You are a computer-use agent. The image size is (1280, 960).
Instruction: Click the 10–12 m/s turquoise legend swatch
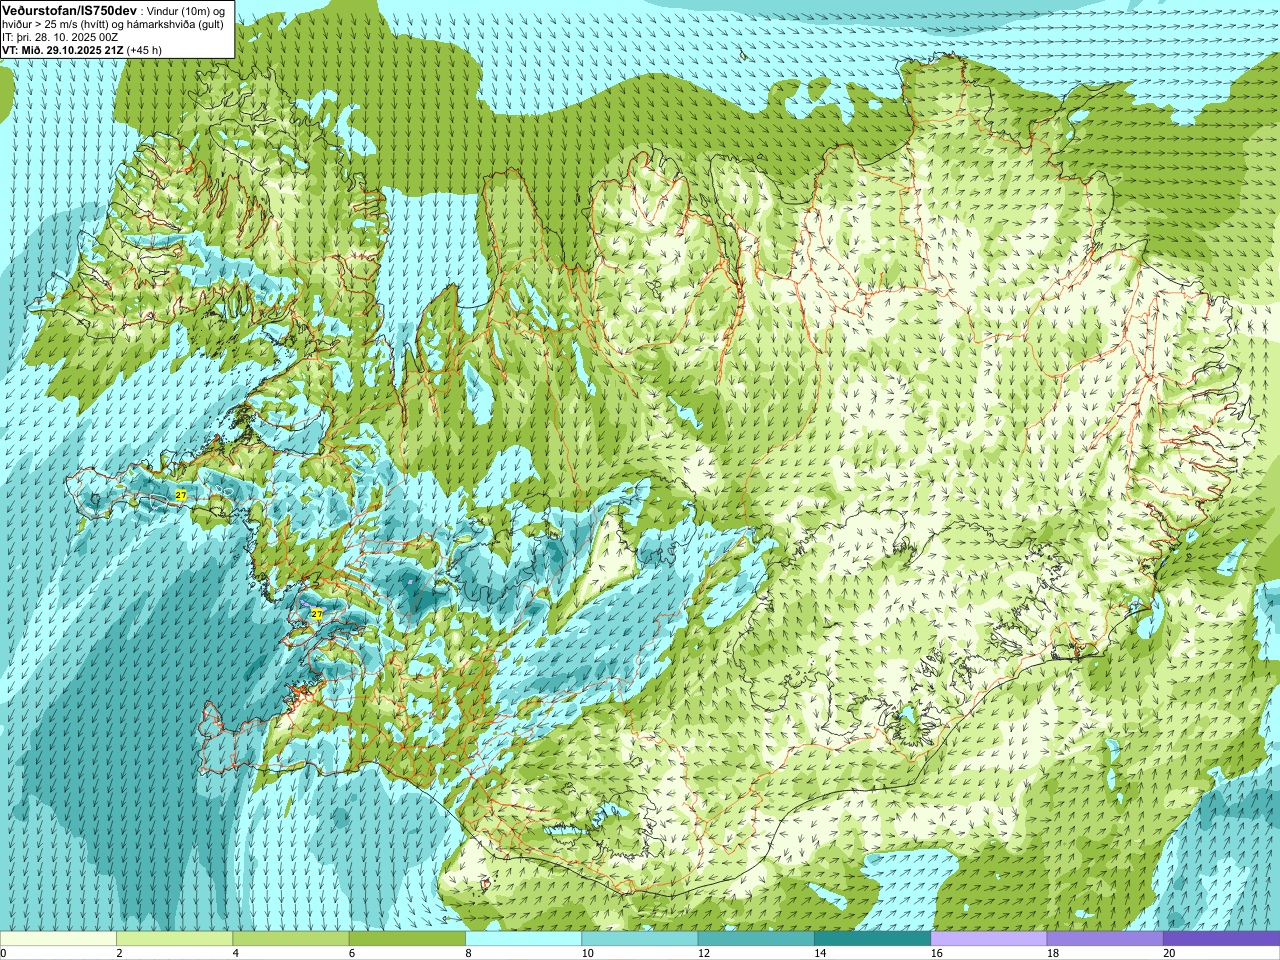(x=640, y=939)
